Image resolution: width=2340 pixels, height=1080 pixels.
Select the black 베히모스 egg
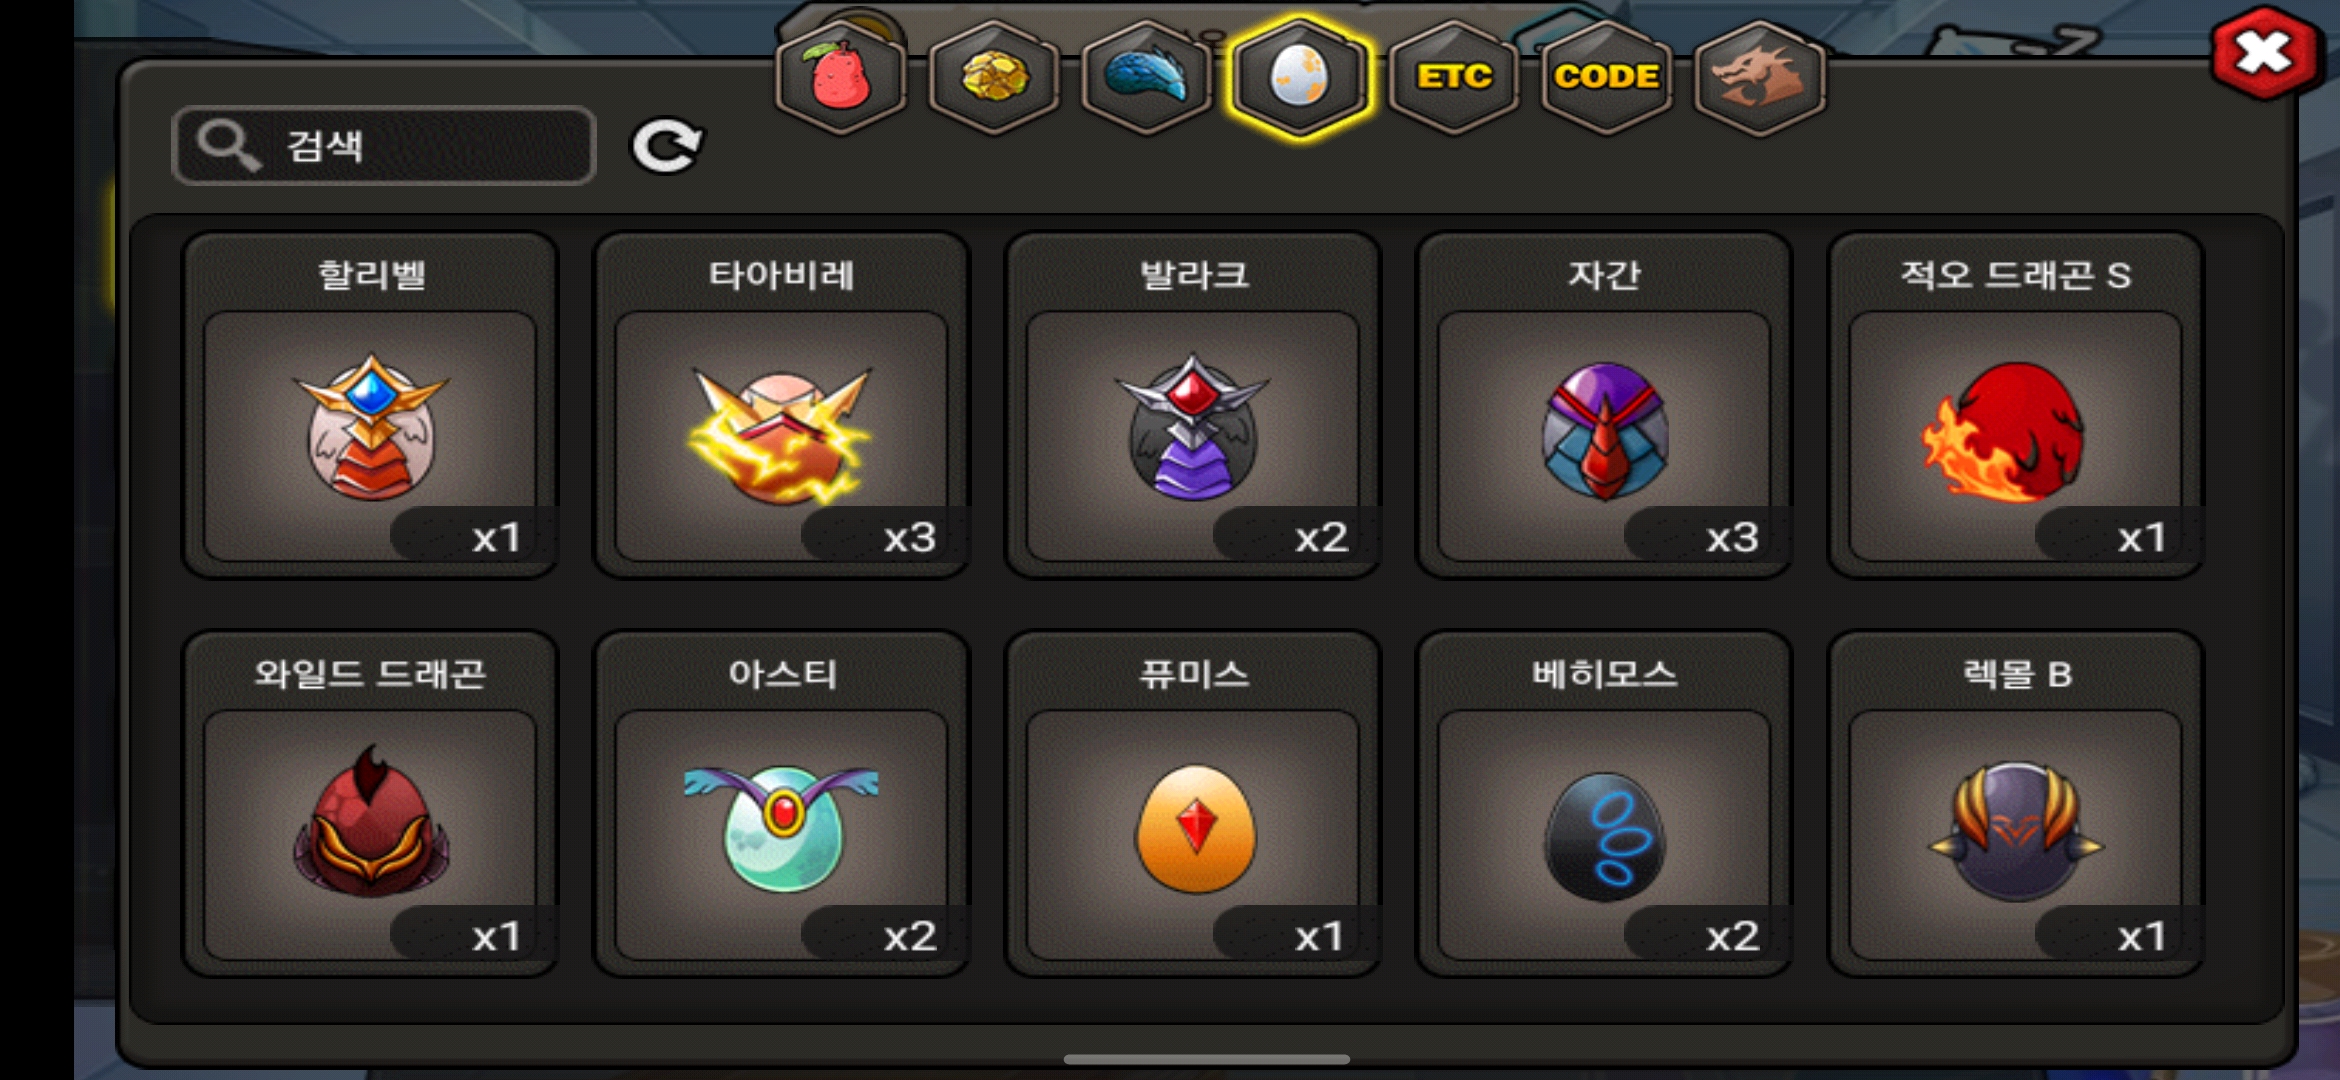click(1604, 804)
